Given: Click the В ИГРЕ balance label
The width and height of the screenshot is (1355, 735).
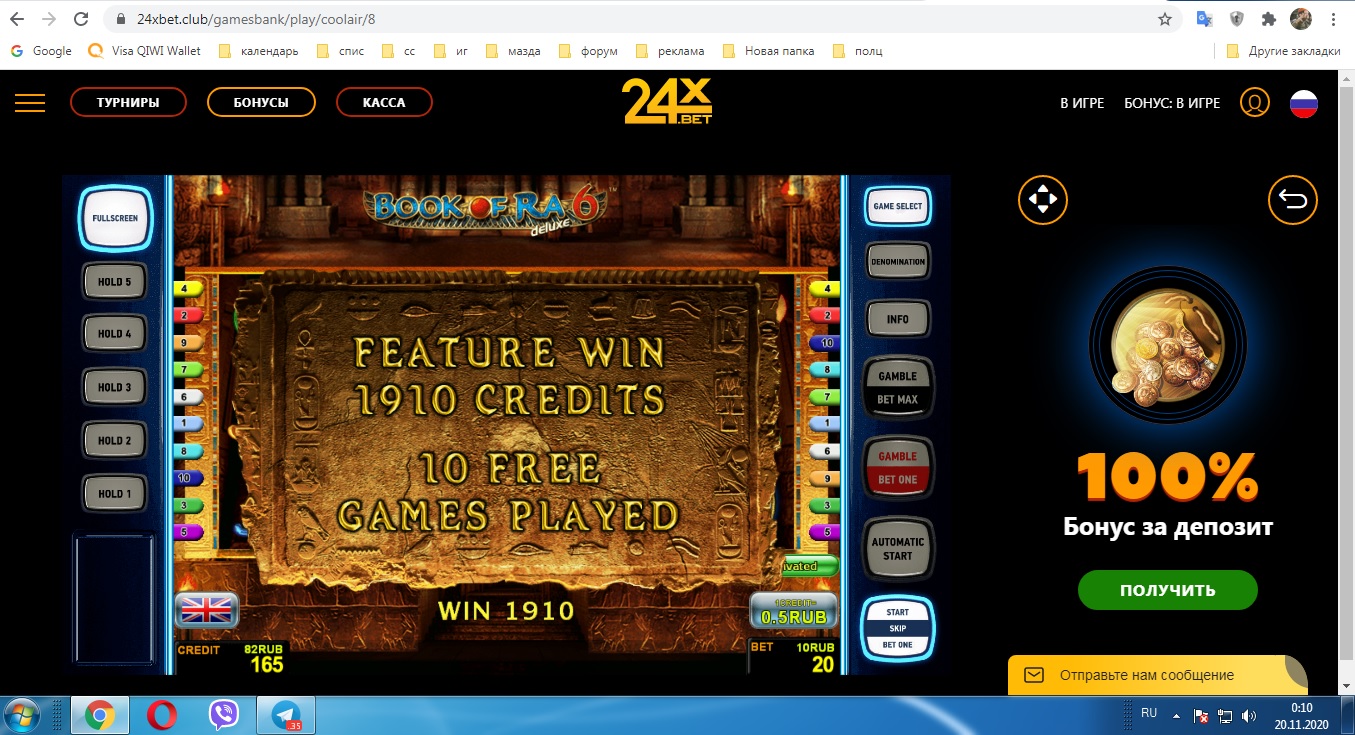Looking at the screenshot, I should pos(1082,103).
